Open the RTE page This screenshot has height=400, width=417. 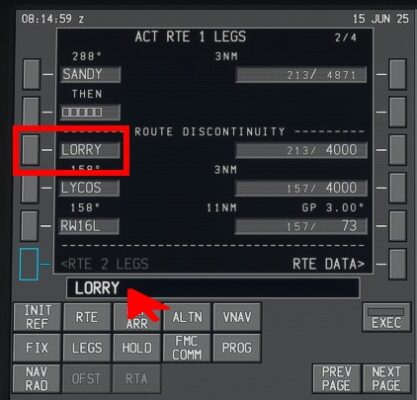(x=87, y=317)
